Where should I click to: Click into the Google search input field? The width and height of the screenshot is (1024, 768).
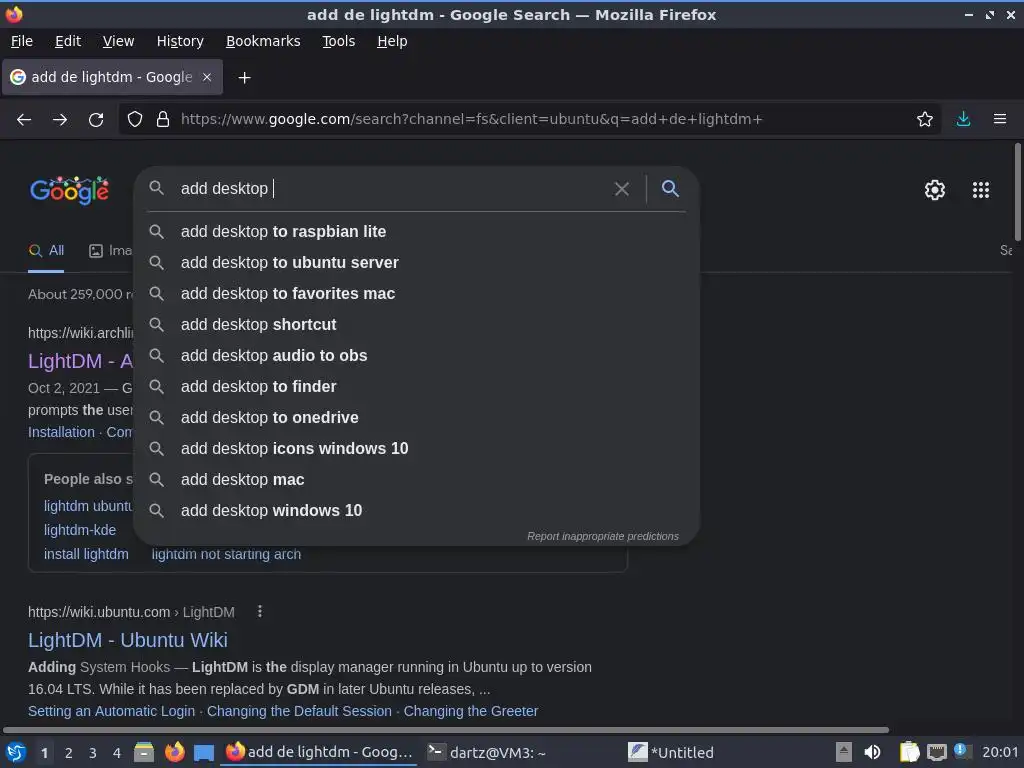click(x=392, y=189)
